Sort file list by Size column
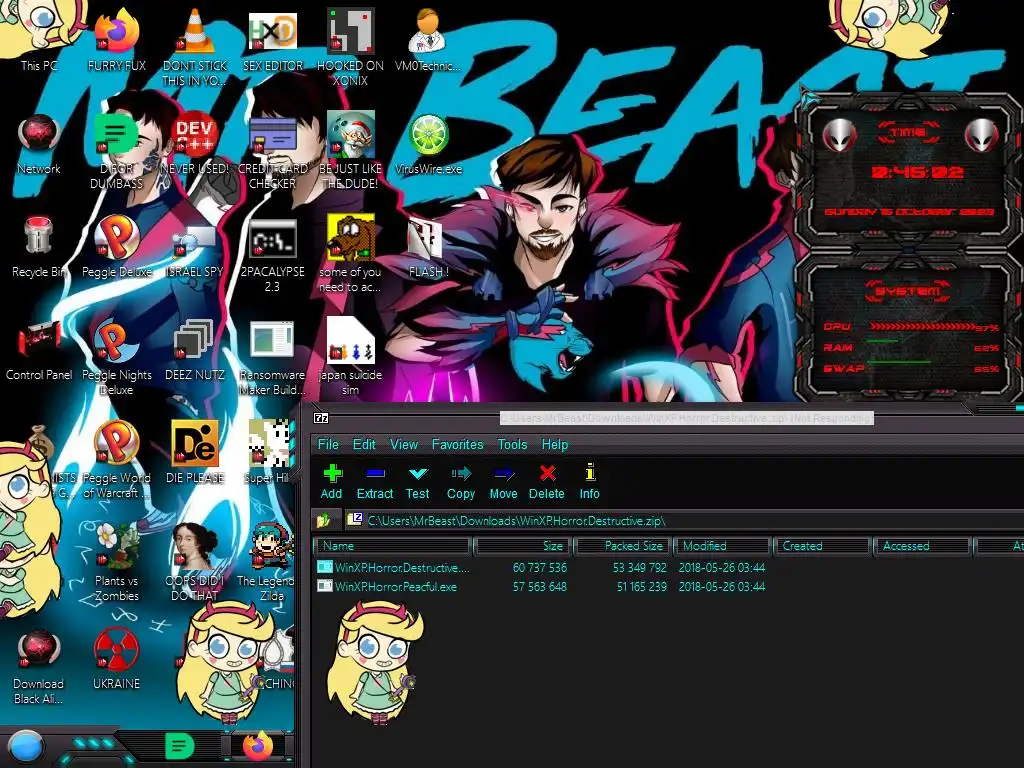 coord(522,546)
